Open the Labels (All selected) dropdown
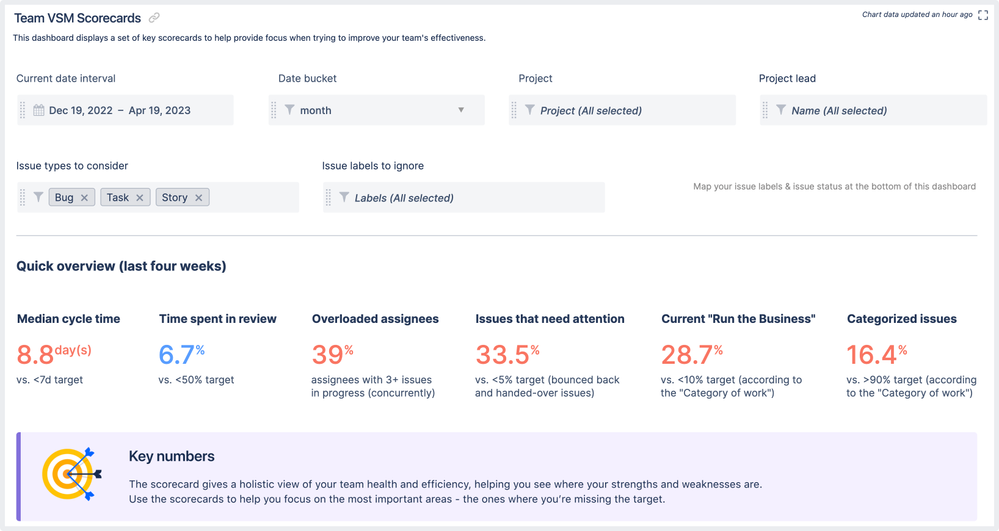This screenshot has width=999, height=531. 464,198
